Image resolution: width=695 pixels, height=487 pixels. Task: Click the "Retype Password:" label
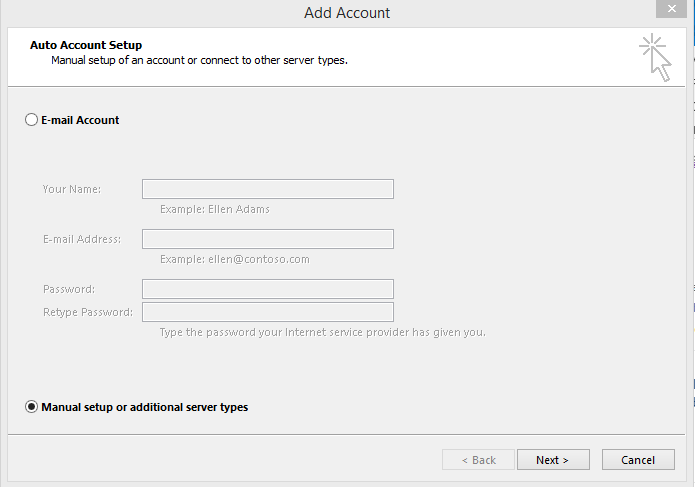88,312
